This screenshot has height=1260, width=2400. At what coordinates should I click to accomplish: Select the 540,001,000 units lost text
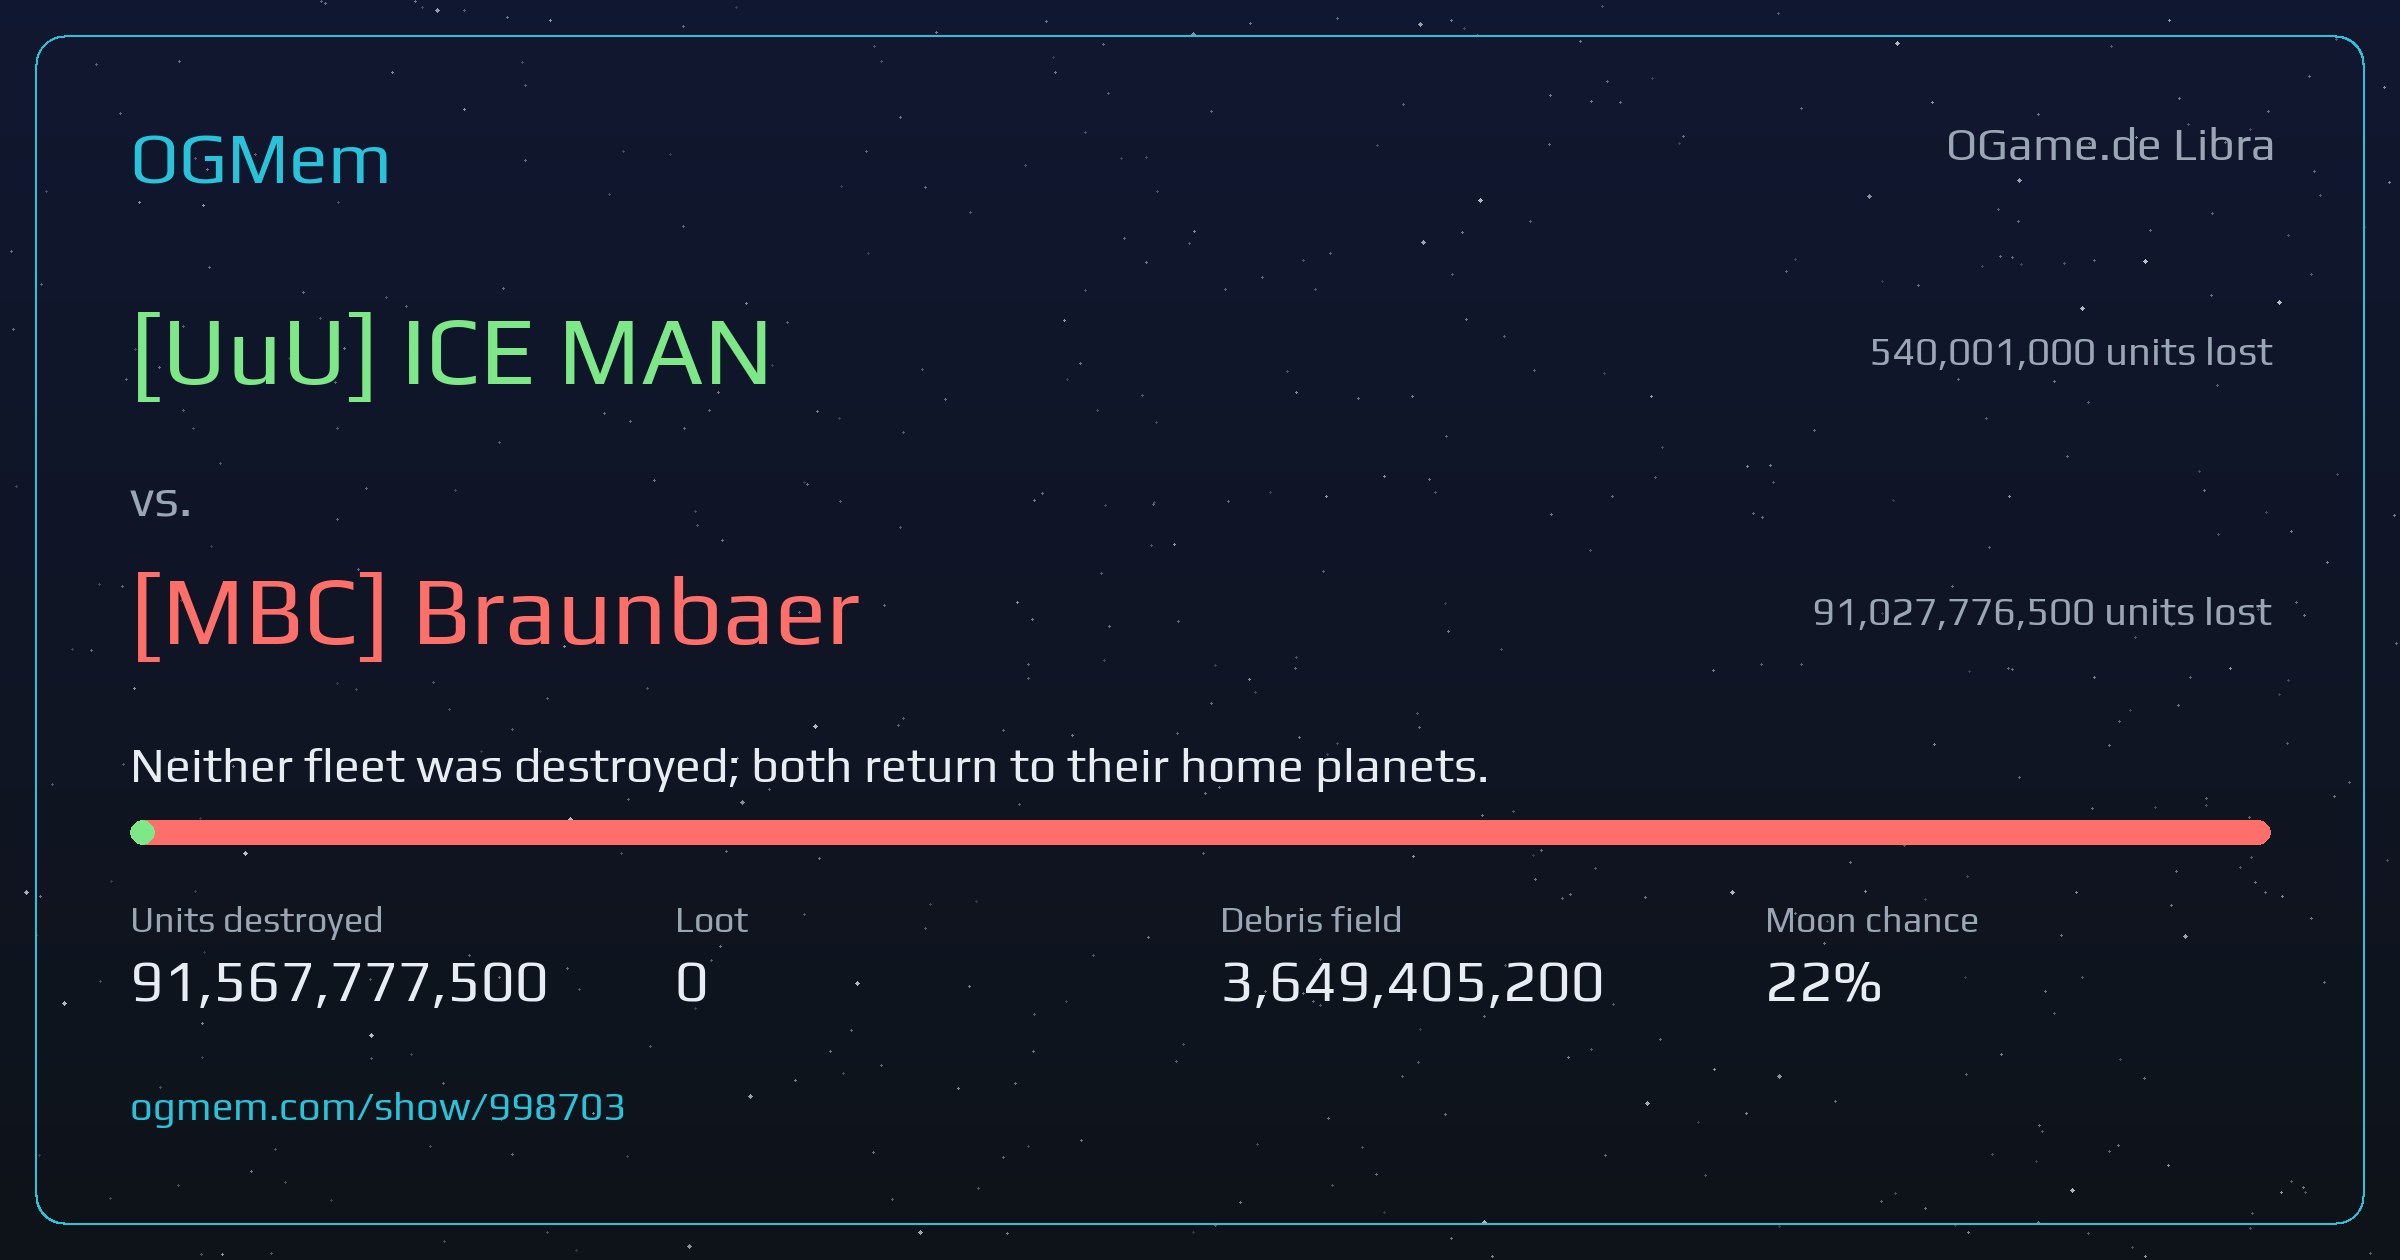pyautogui.click(x=2071, y=353)
